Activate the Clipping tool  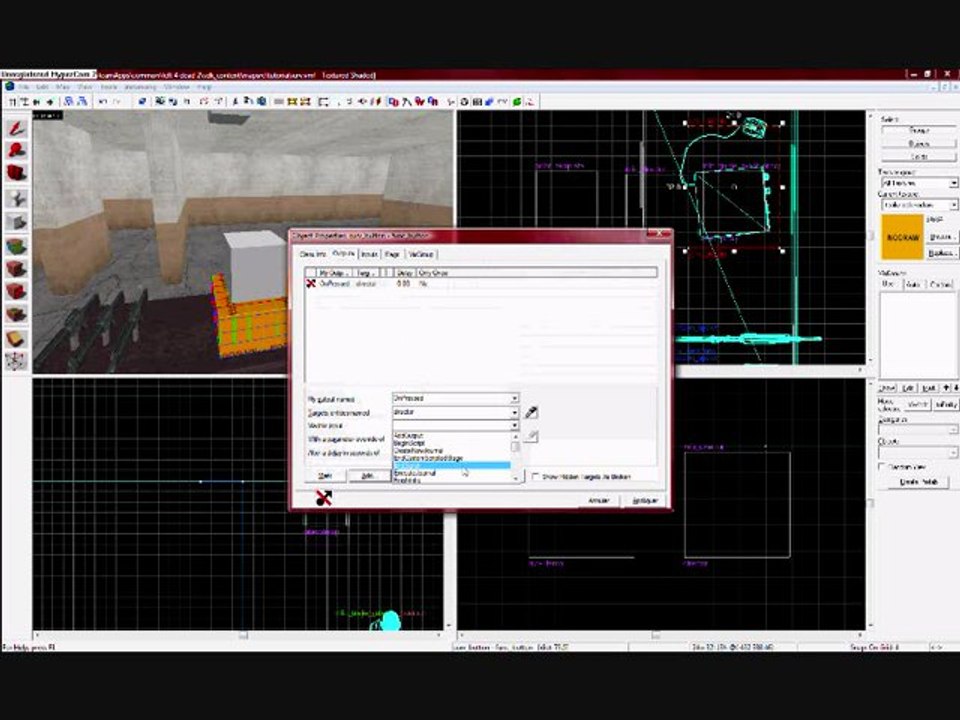coord(17,339)
